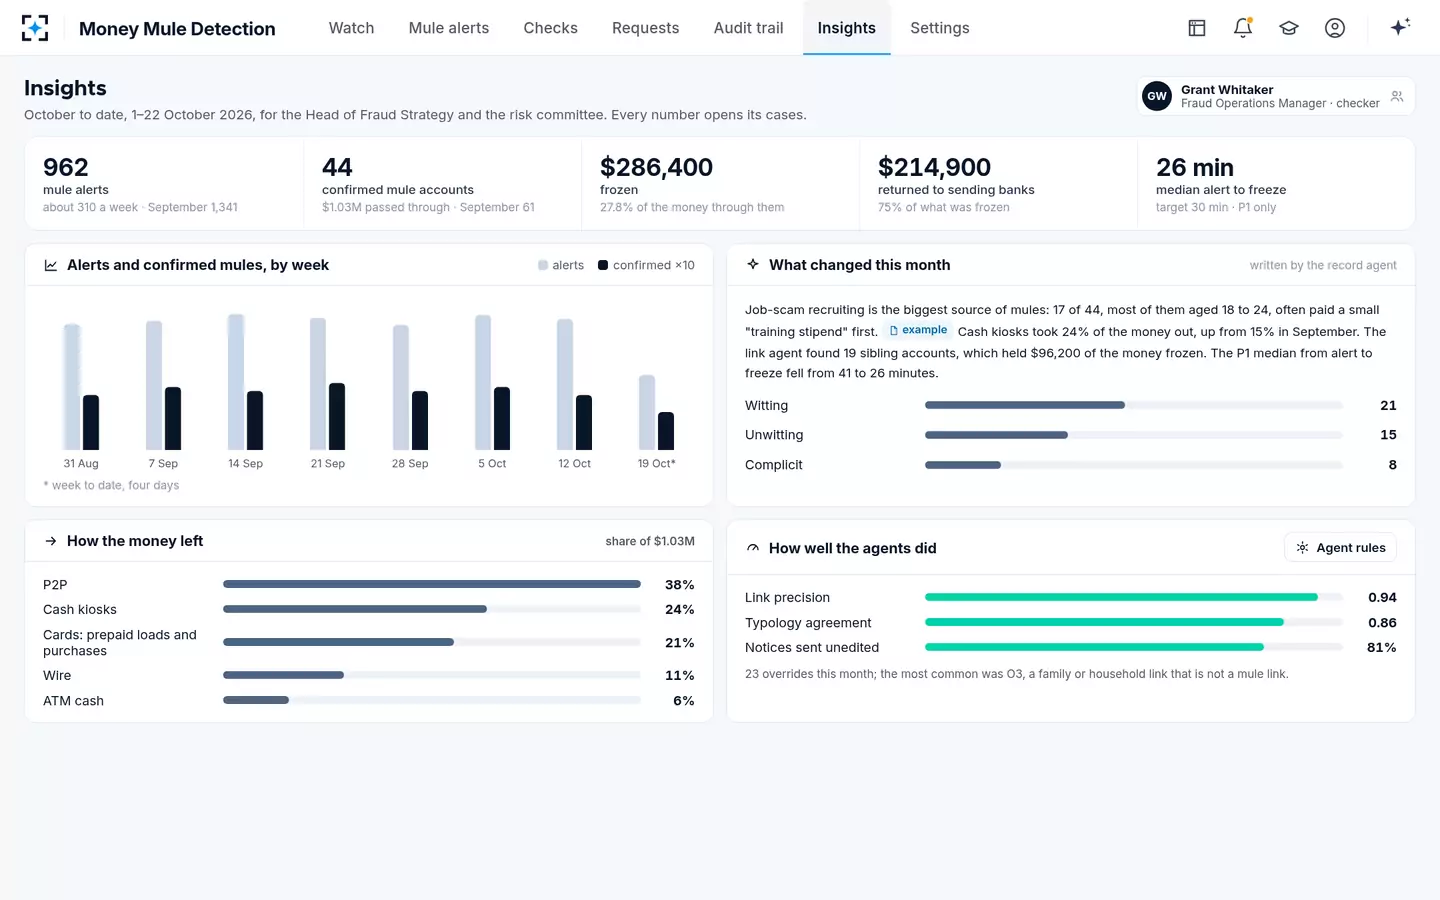
Task: Click the Typology agreement metric
Action: [x=1071, y=623]
